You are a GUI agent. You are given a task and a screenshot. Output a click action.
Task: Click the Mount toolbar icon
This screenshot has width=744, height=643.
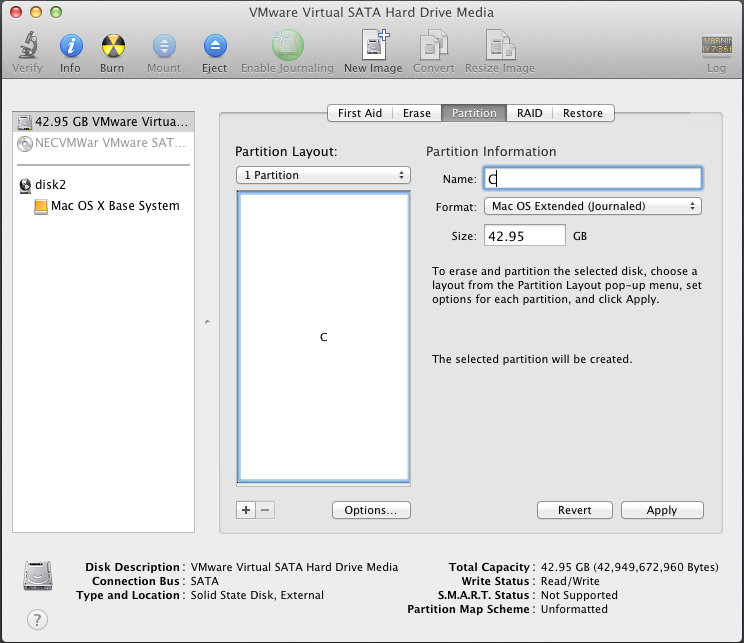pyautogui.click(x=164, y=46)
